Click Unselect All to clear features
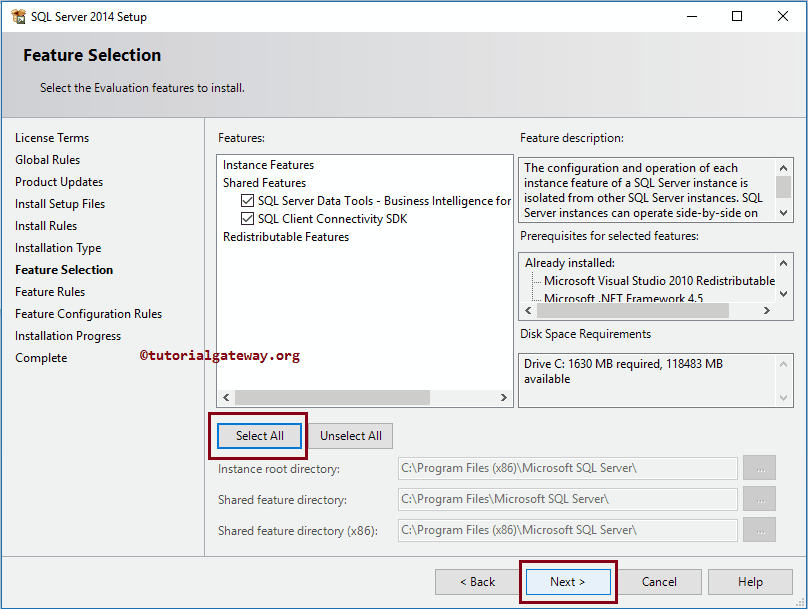This screenshot has width=808, height=609. tap(350, 436)
